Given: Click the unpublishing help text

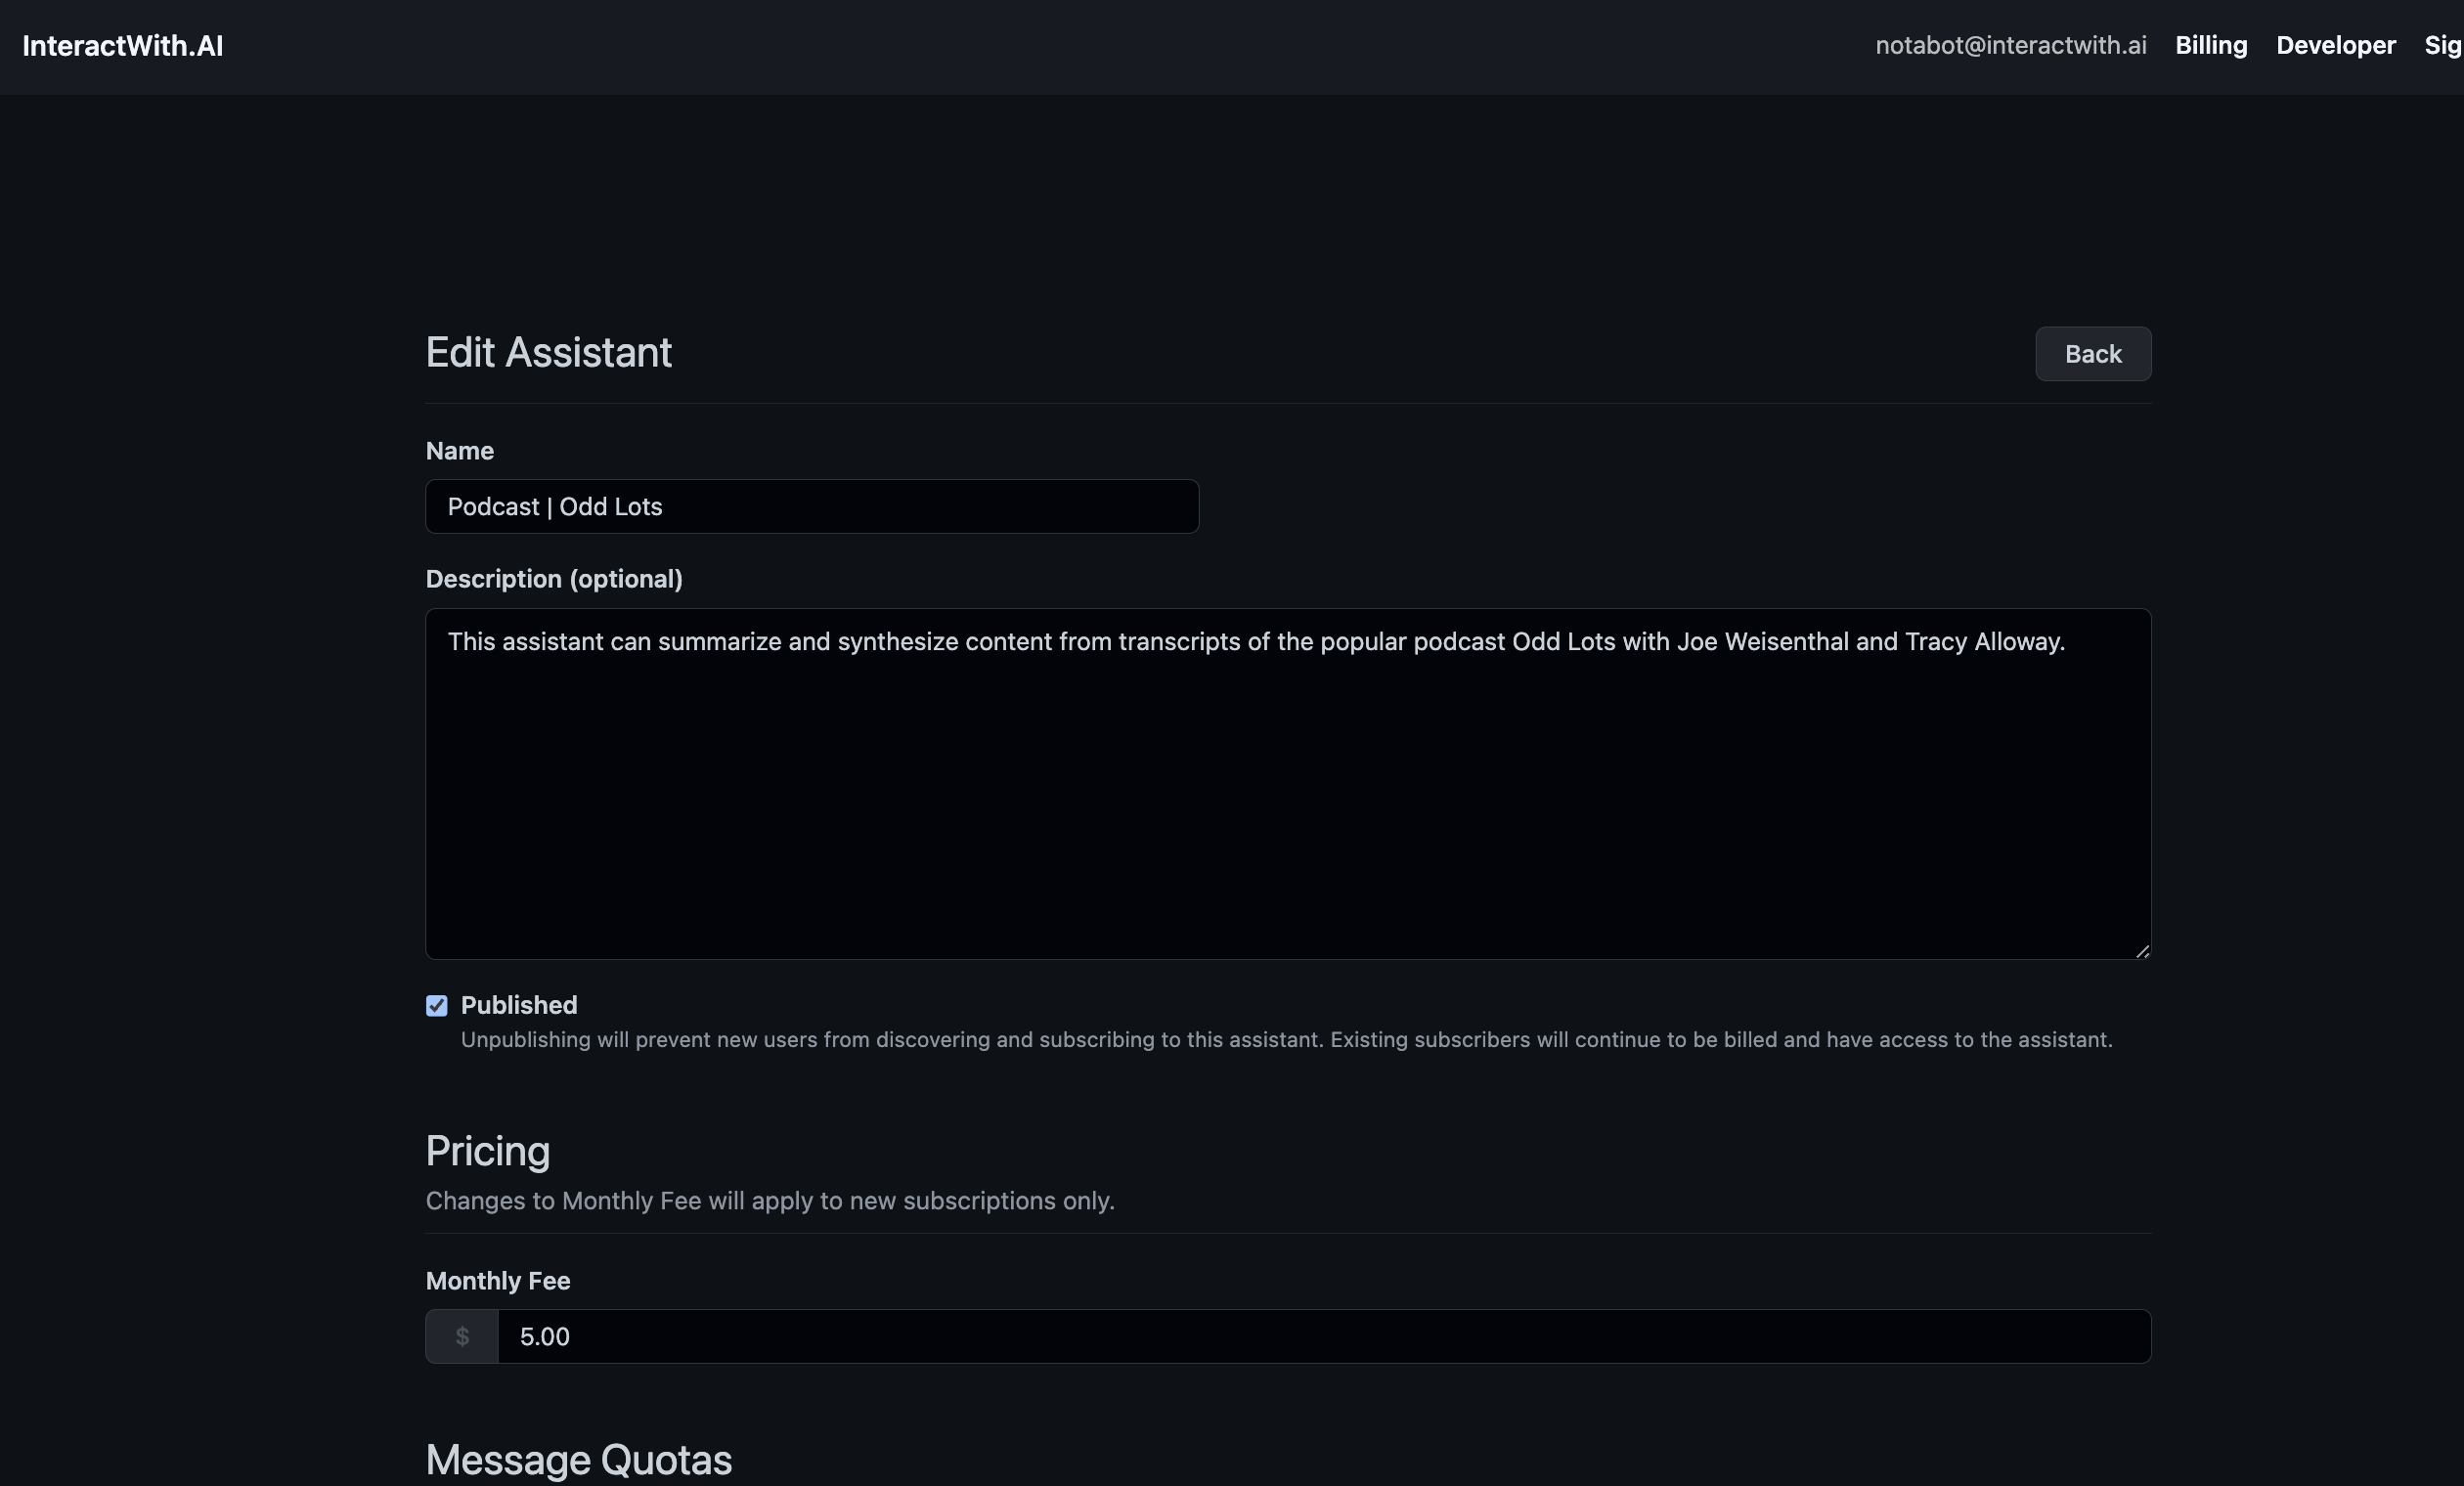Looking at the screenshot, I should (1285, 1040).
